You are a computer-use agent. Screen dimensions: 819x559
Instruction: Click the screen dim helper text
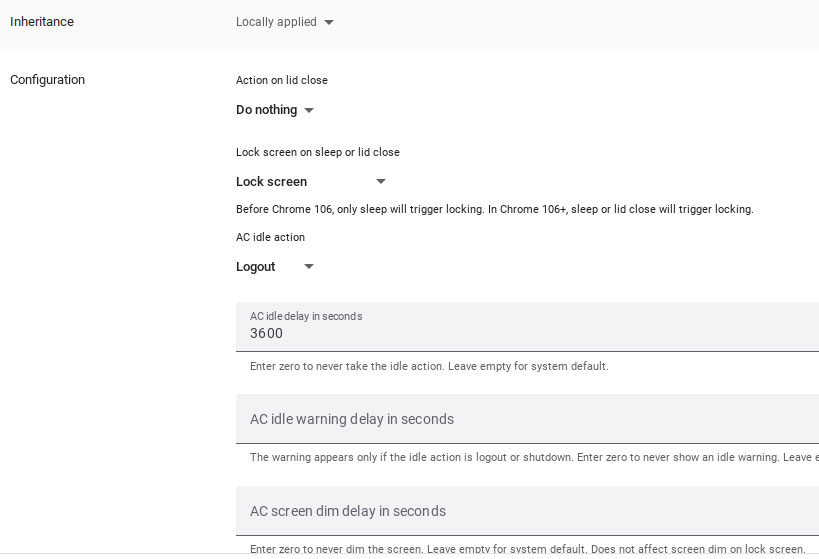coord(527,549)
